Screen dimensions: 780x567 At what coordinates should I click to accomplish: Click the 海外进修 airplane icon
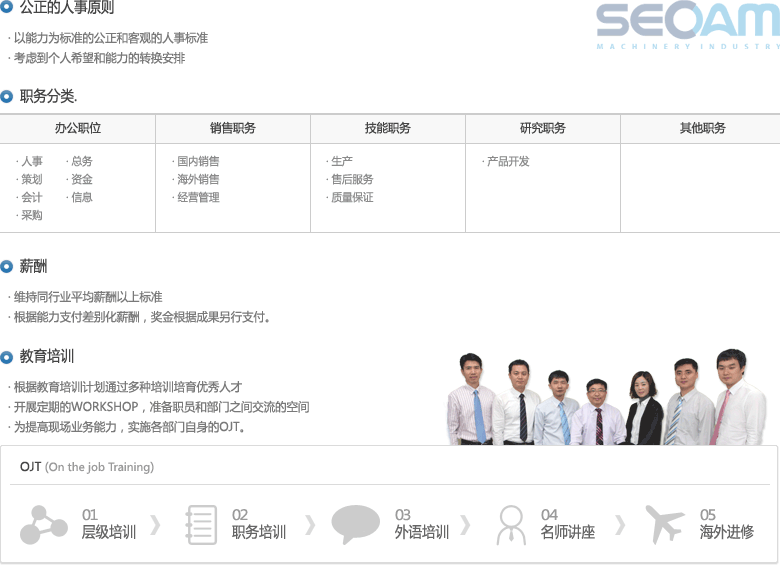[x=664, y=524]
